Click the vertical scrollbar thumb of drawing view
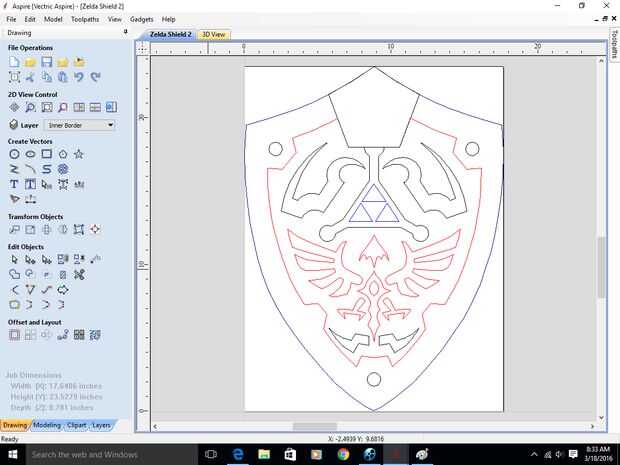This screenshot has height=465, width=620. click(601, 267)
